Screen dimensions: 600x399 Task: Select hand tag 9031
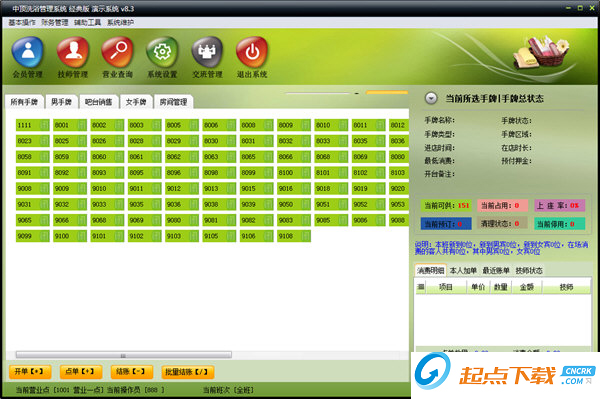point(33,204)
